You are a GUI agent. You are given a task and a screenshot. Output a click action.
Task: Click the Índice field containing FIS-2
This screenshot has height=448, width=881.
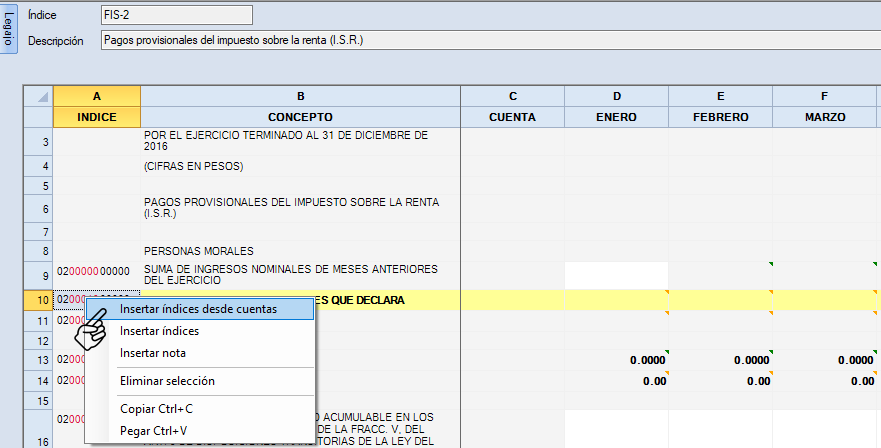pos(176,15)
